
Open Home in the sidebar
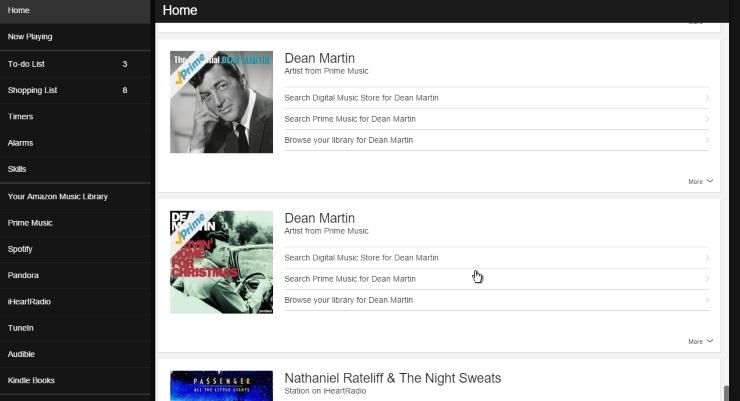click(x=75, y=10)
